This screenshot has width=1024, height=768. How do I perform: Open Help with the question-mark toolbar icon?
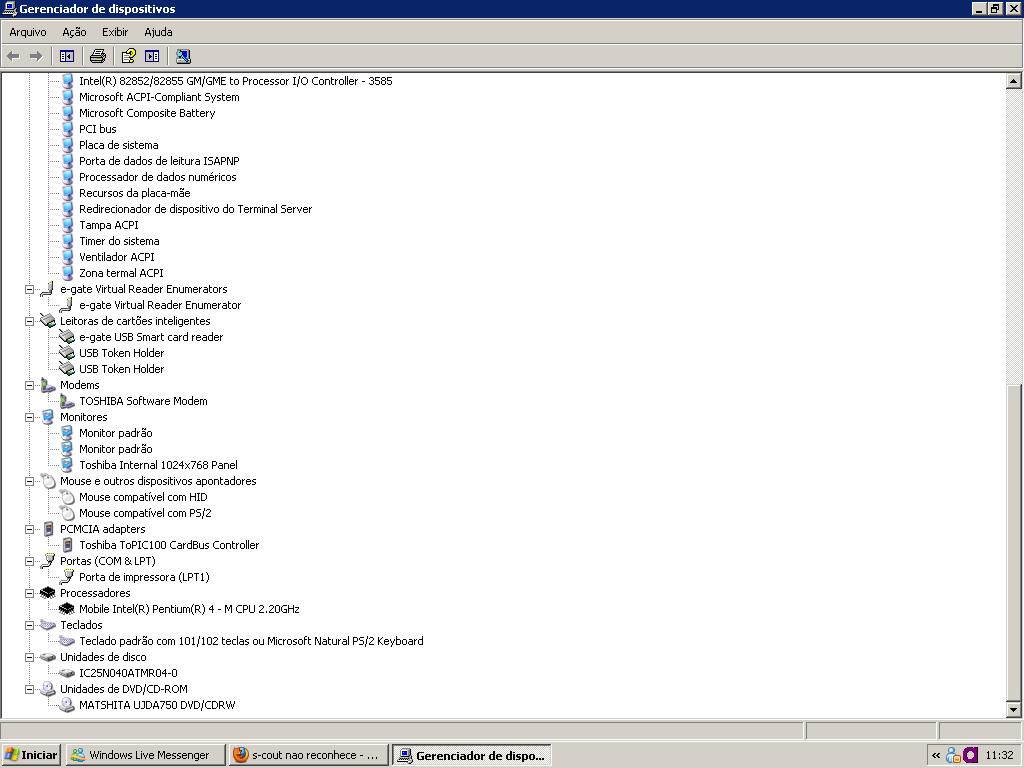129,56
